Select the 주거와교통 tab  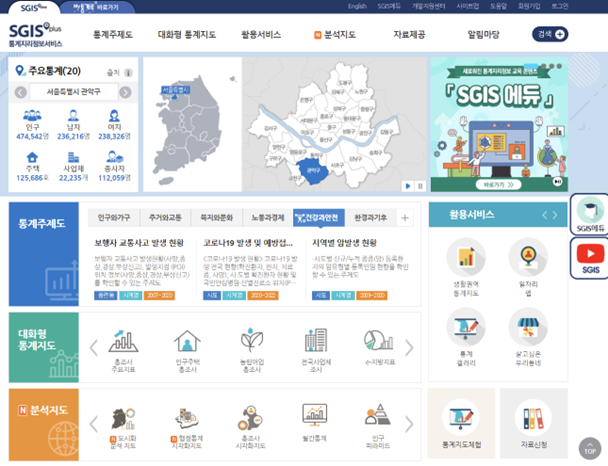coord(165,217)
